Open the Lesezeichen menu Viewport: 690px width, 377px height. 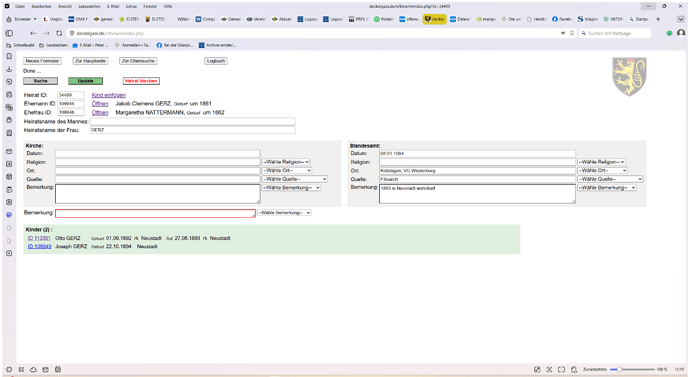coord(89,7)
